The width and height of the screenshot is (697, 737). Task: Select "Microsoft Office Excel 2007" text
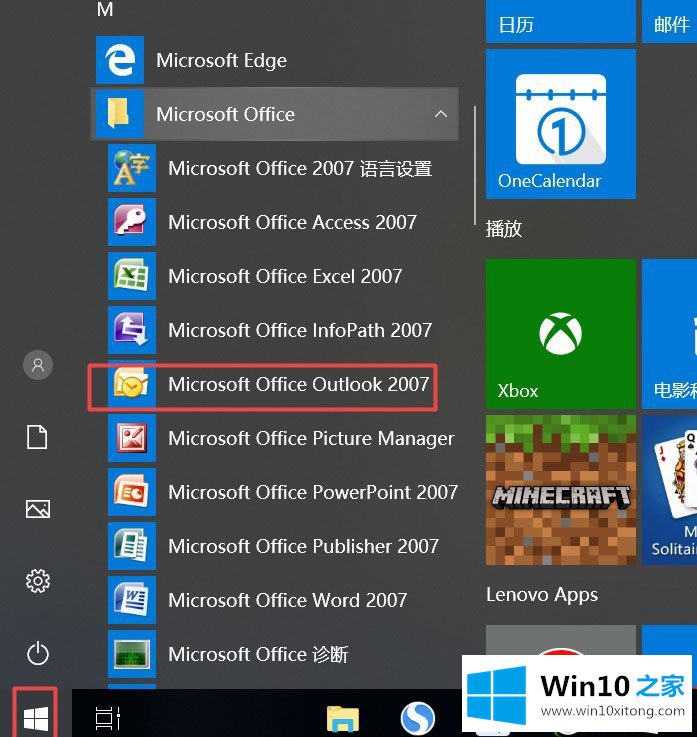[285, 276]
